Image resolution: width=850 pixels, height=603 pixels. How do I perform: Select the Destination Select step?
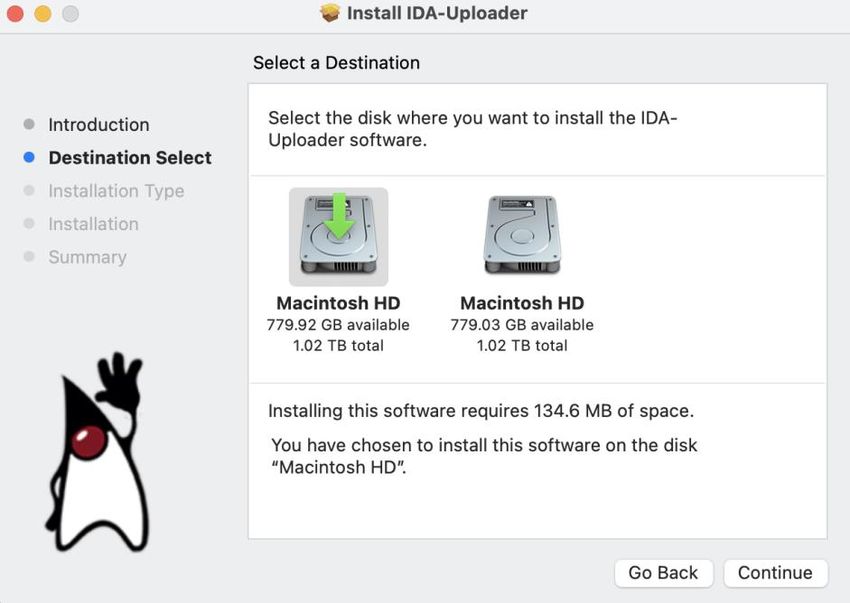(130, 158)
